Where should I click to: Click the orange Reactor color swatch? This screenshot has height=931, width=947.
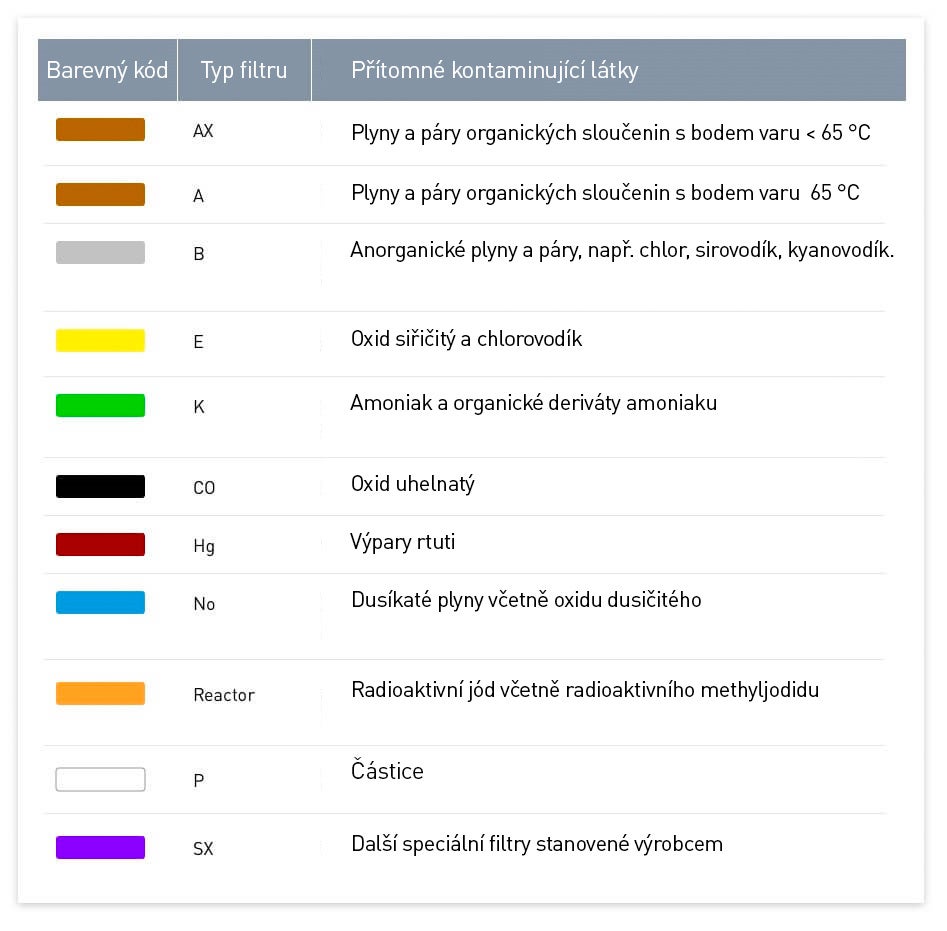pyautogui.click(x=100, y=694)
